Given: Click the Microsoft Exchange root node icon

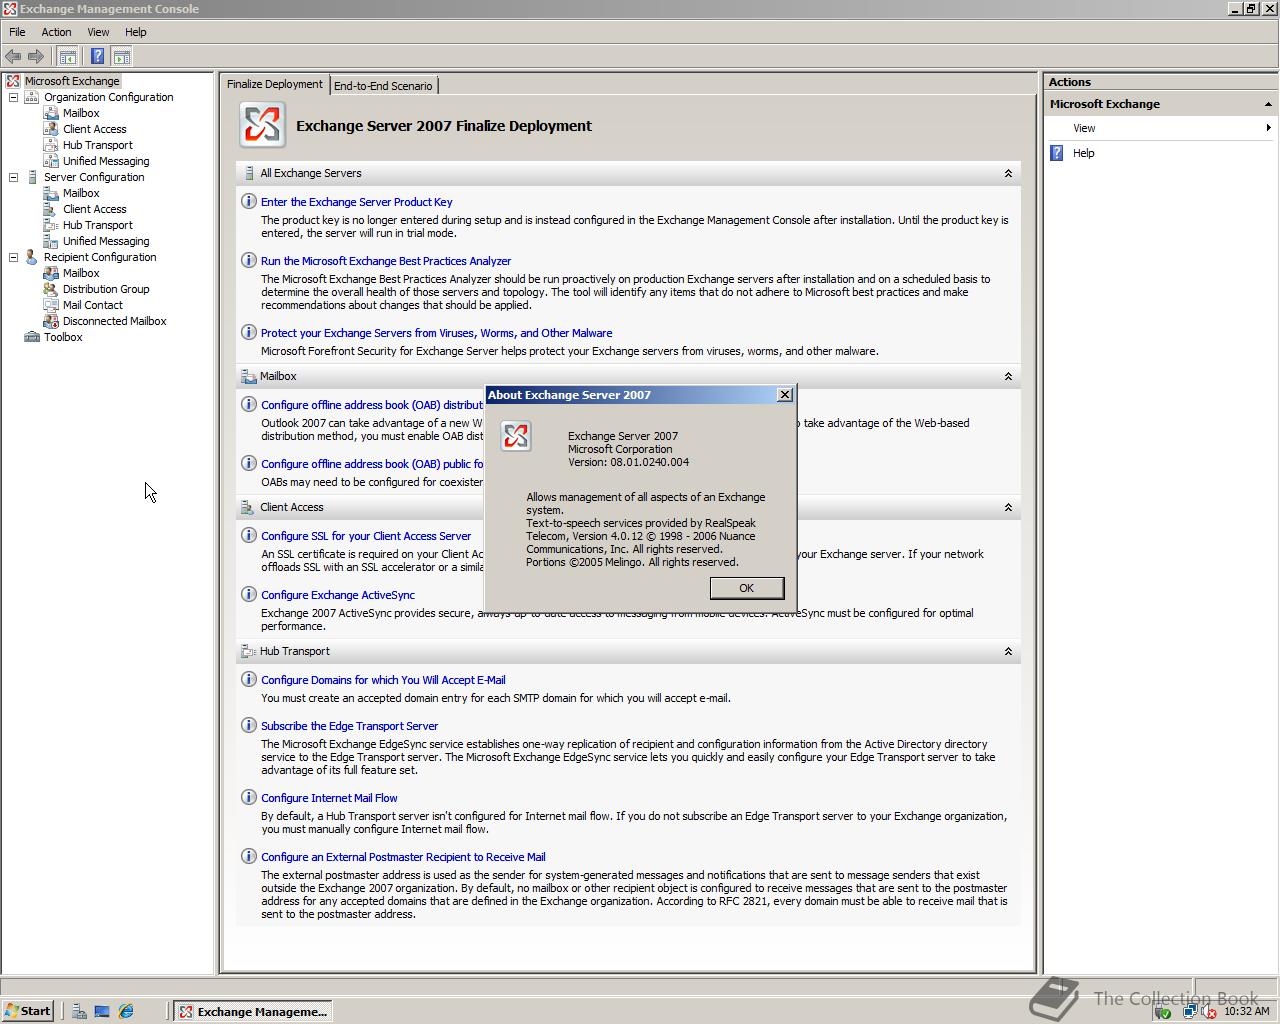Looking at the screenshot, I should pos(13,81).
